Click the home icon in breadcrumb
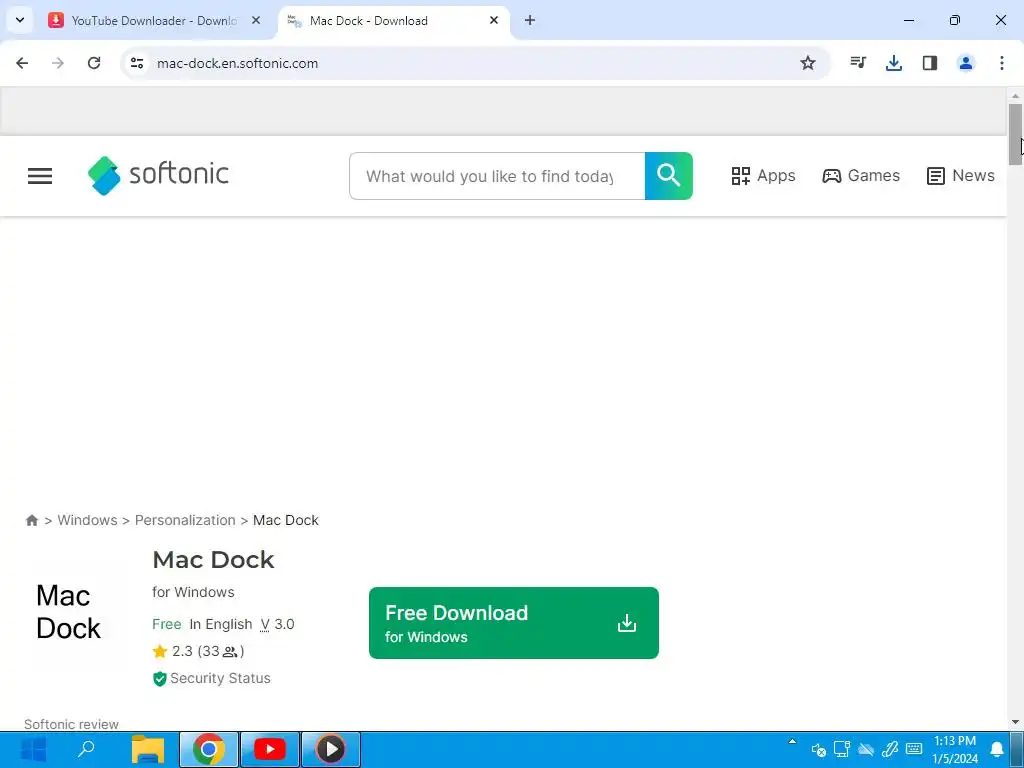The image size is (1024, 768). click(31, 520)
